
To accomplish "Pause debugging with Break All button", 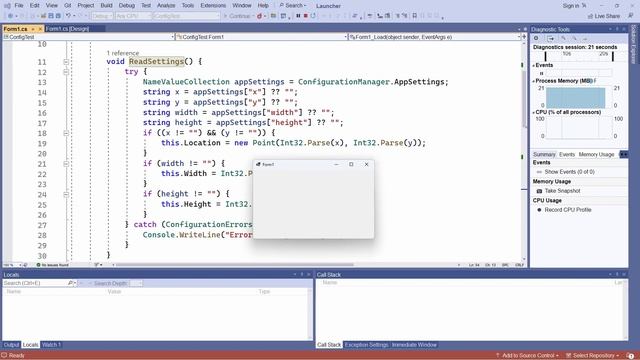I will (298, 16).
